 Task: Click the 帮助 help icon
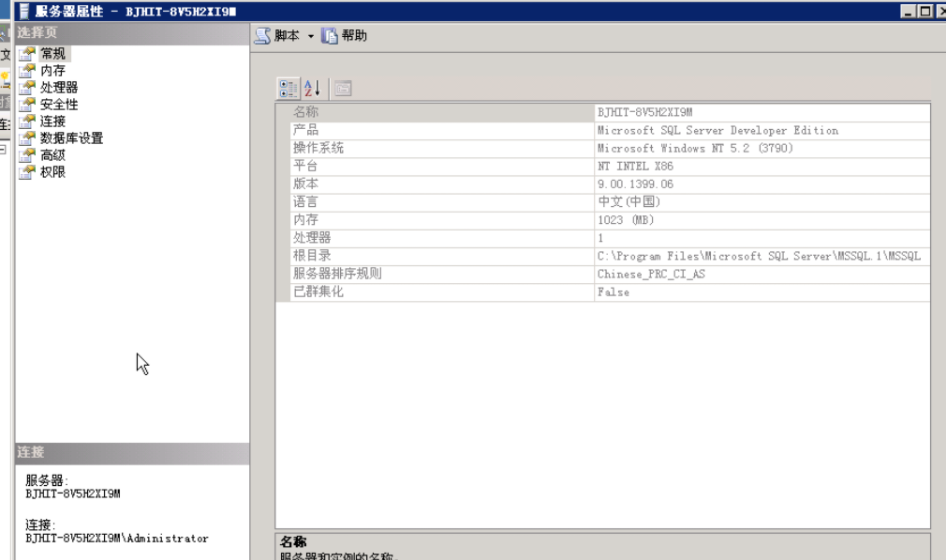coord(329,36)
